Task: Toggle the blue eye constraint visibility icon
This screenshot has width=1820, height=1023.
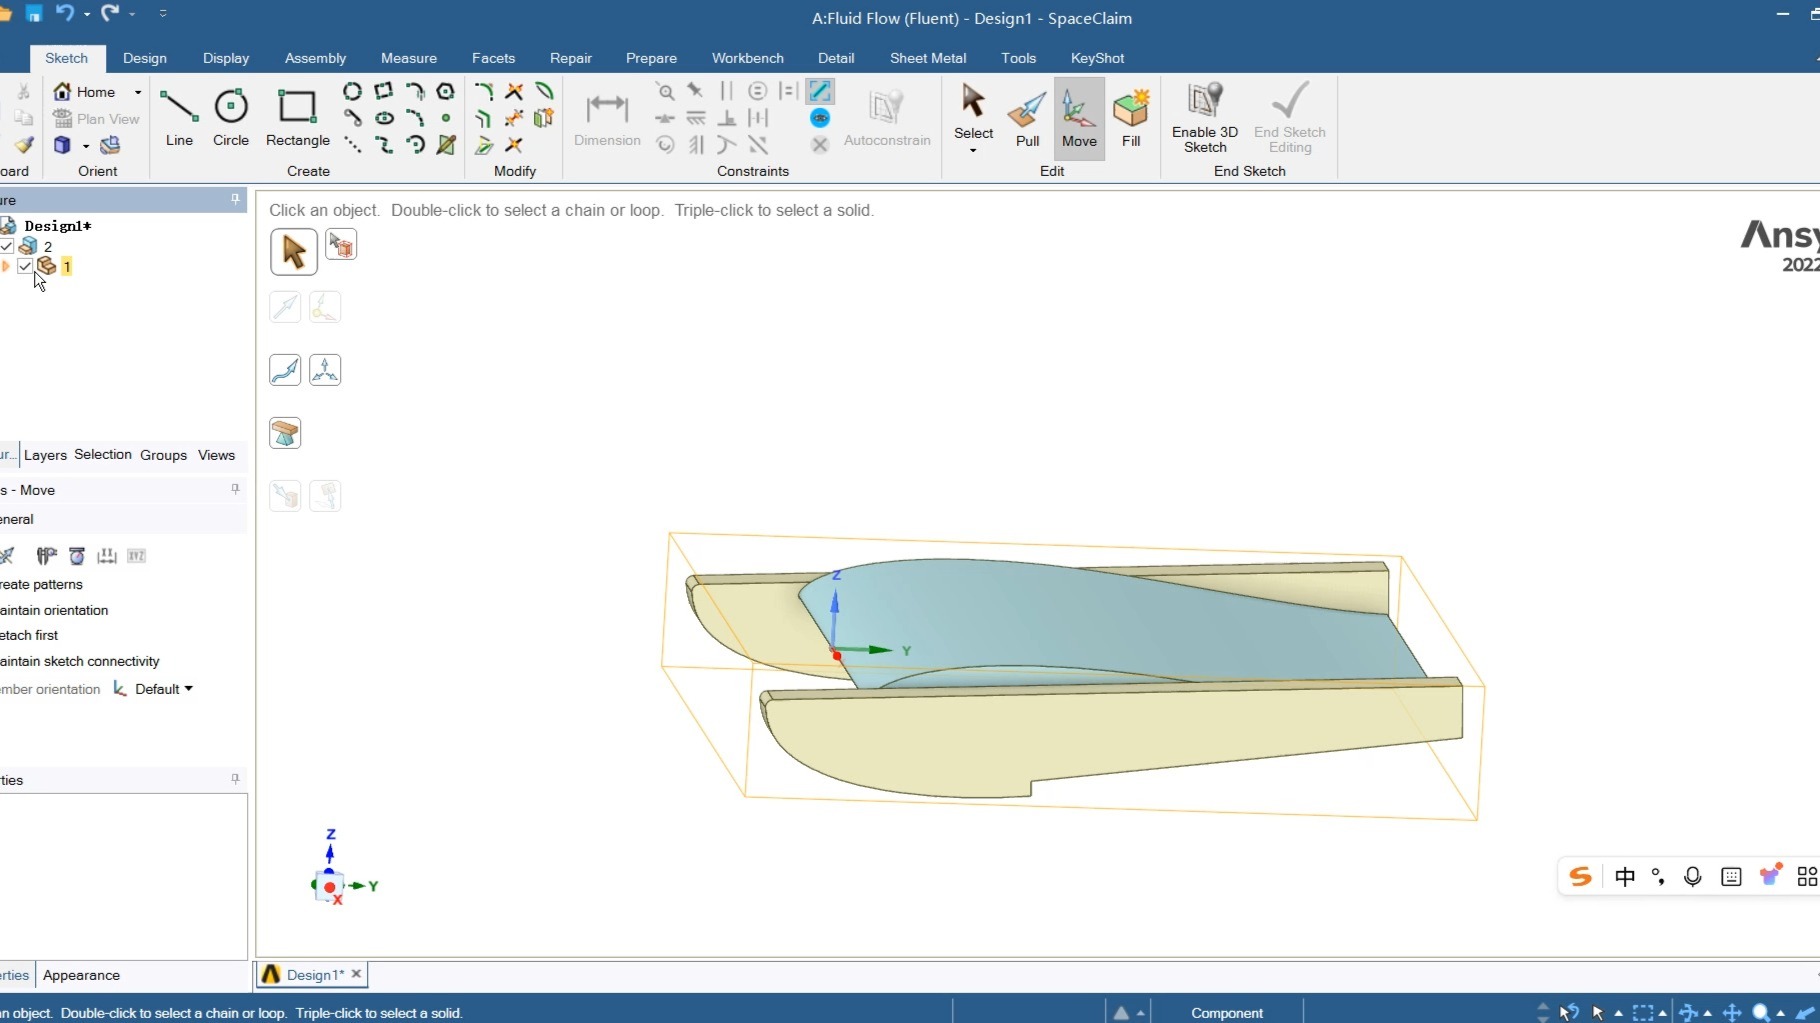Action: tap(820, 118)
